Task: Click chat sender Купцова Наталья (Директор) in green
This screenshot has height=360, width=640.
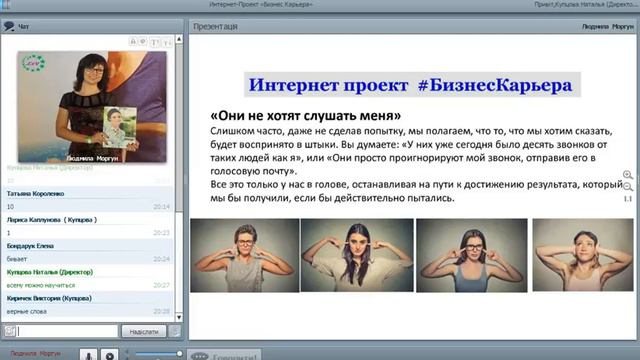Action: [x=50, y=272]
